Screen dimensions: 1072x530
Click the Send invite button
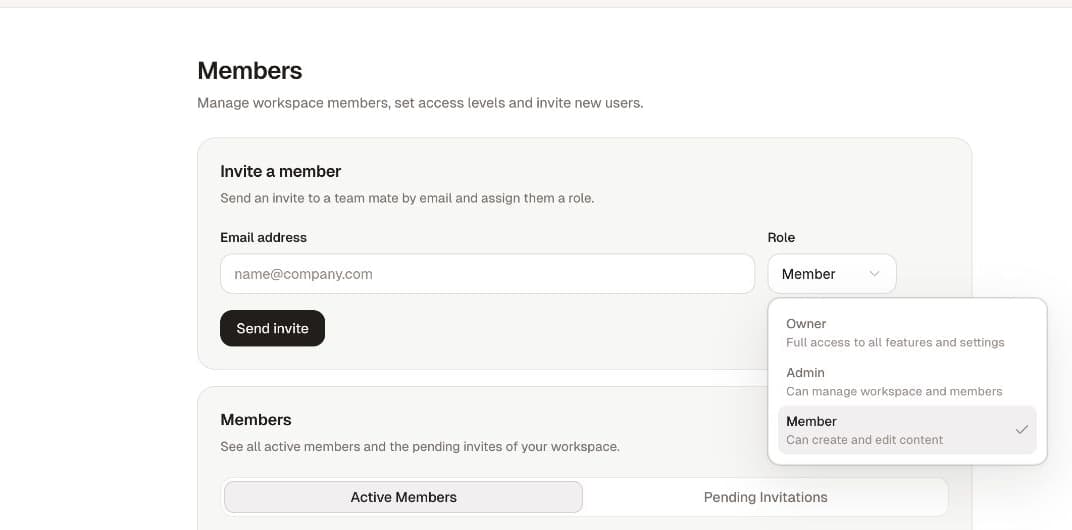click(x=272, y=328)
